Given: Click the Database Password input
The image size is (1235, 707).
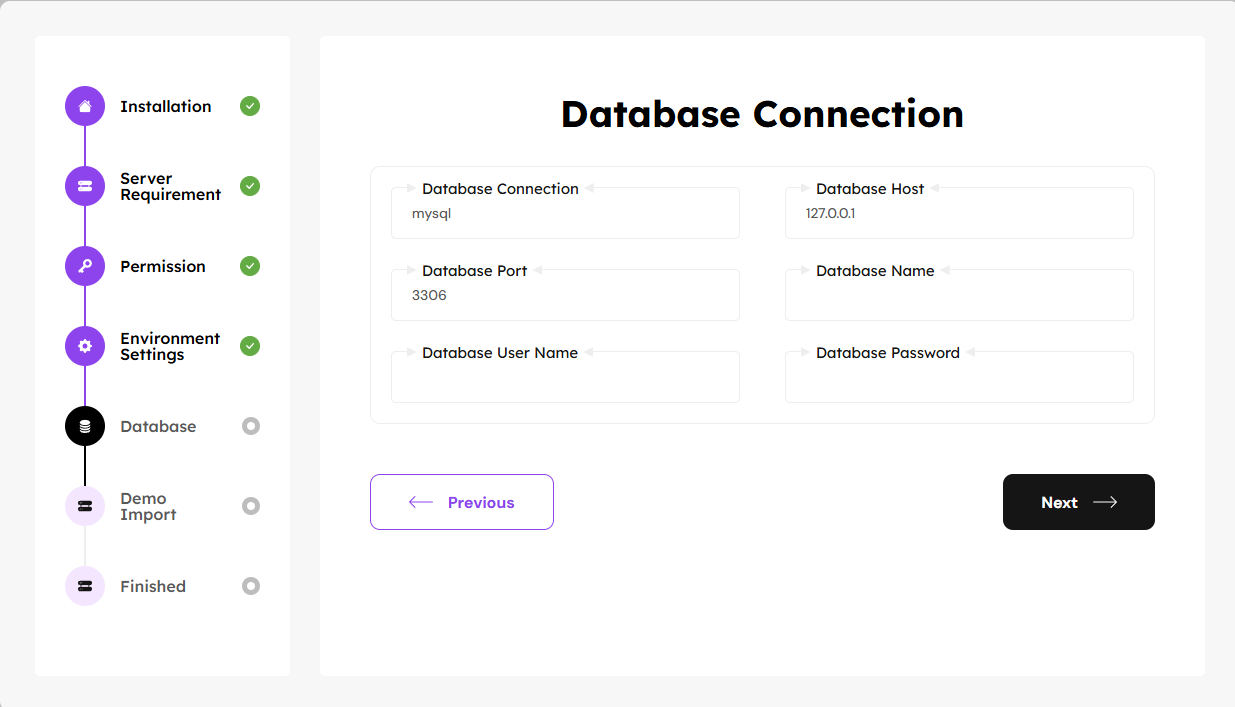Looking at the screenshot, I should pos(959,379).
